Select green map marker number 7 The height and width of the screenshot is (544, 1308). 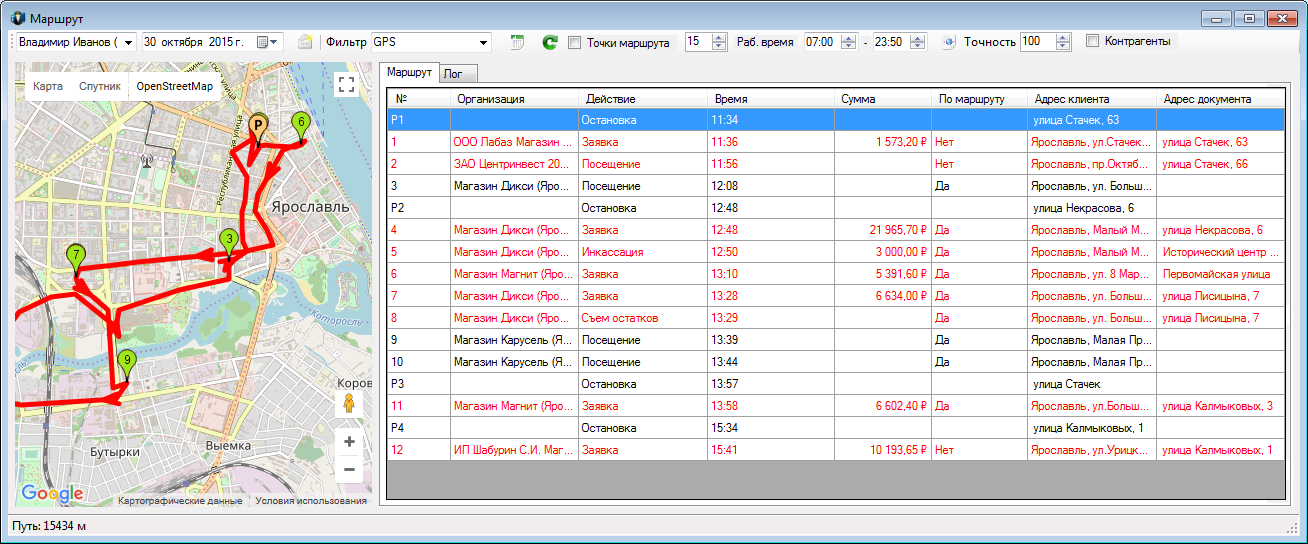[75, 259]
